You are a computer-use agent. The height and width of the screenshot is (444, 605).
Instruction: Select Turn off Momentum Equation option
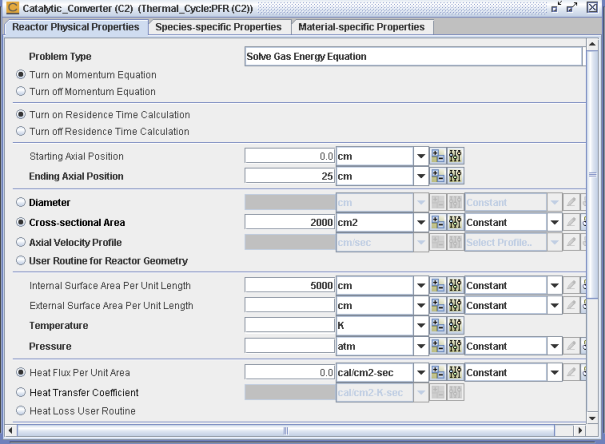(20, 92)
